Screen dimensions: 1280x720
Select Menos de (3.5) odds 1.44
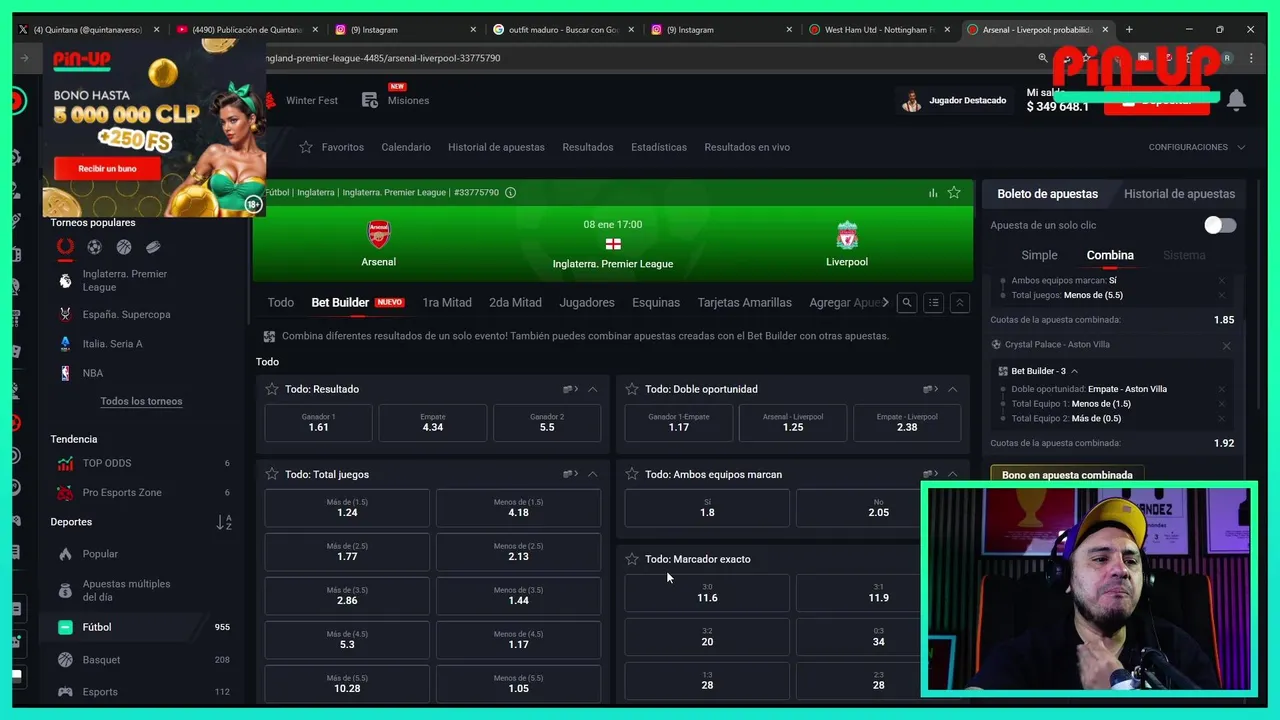(x=518, y=596)
